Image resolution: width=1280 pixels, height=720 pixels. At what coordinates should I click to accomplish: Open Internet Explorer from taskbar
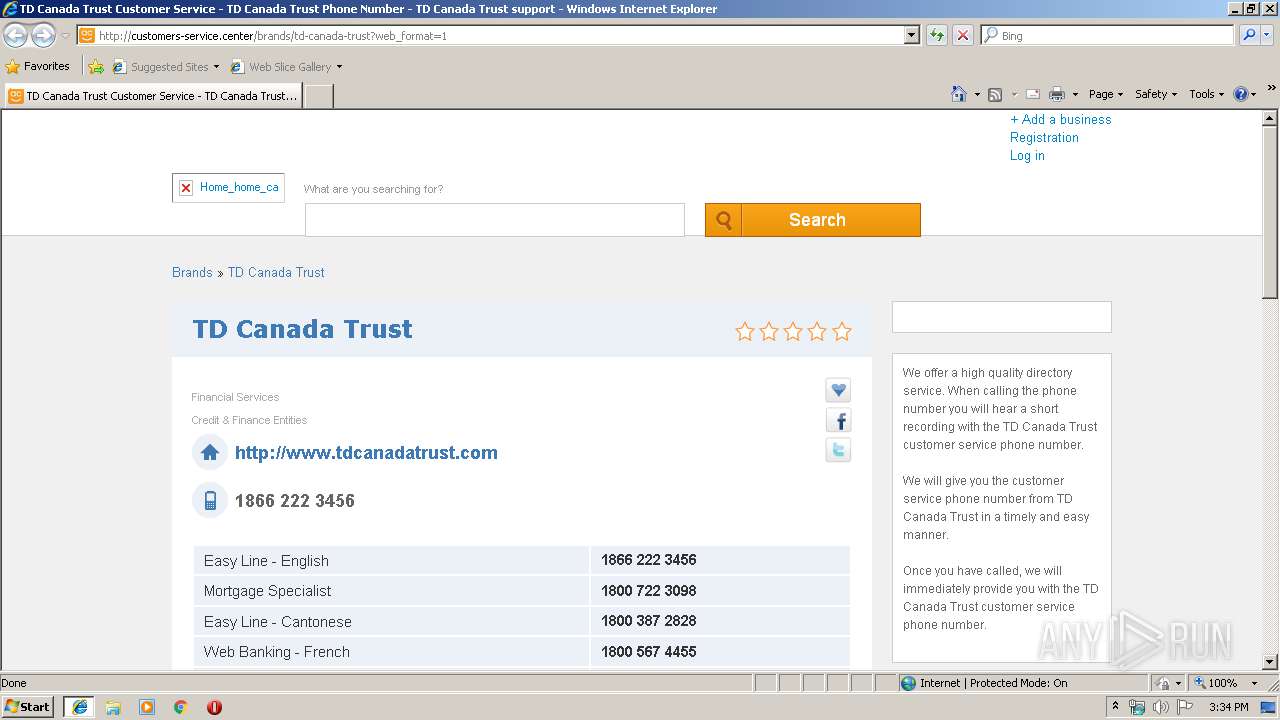(x=79, y=707)
